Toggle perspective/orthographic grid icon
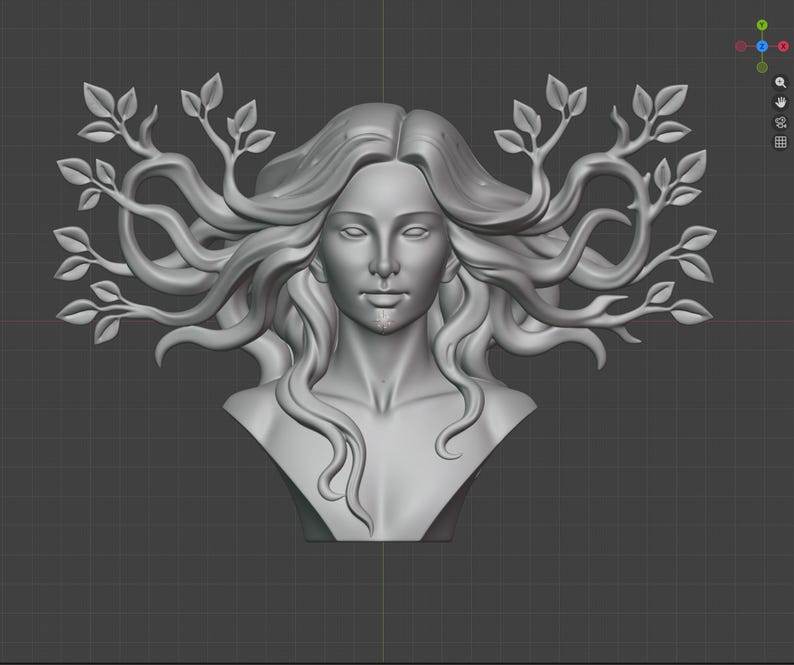This screenshot has width=794, height=665. point(781,142)
